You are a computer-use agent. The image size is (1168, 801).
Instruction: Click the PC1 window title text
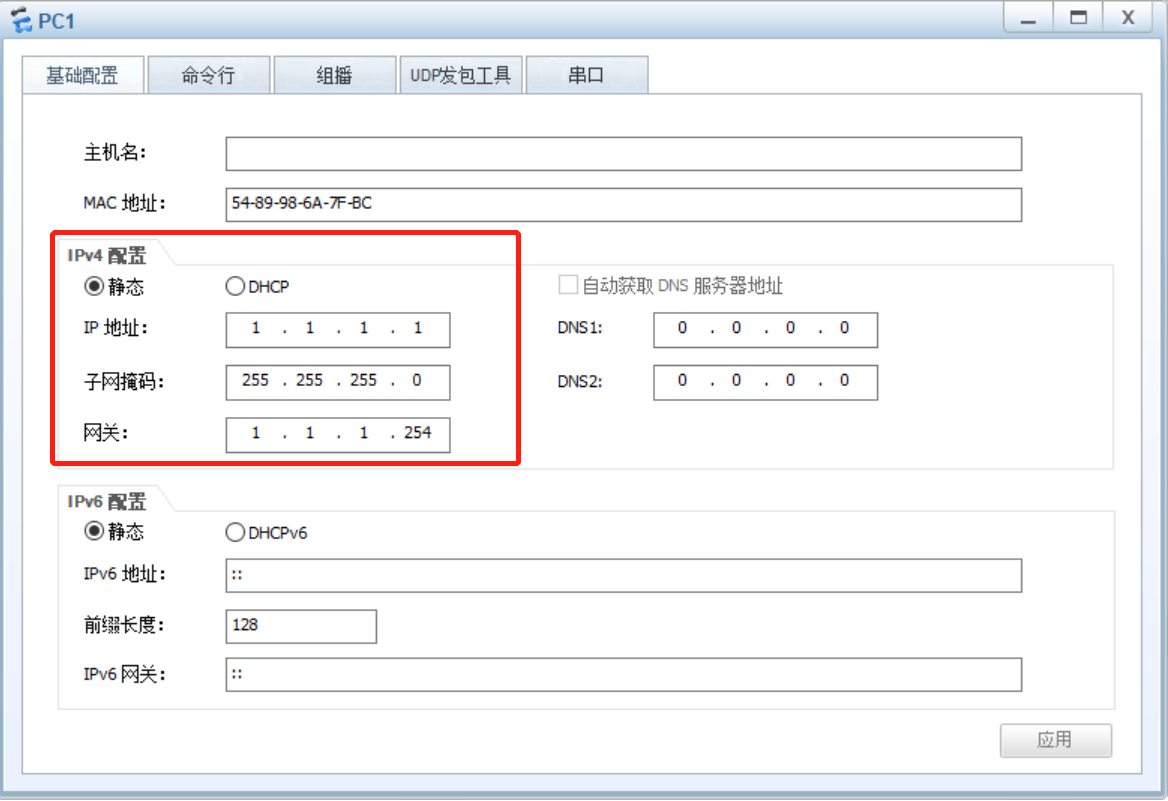click(57, 21)
